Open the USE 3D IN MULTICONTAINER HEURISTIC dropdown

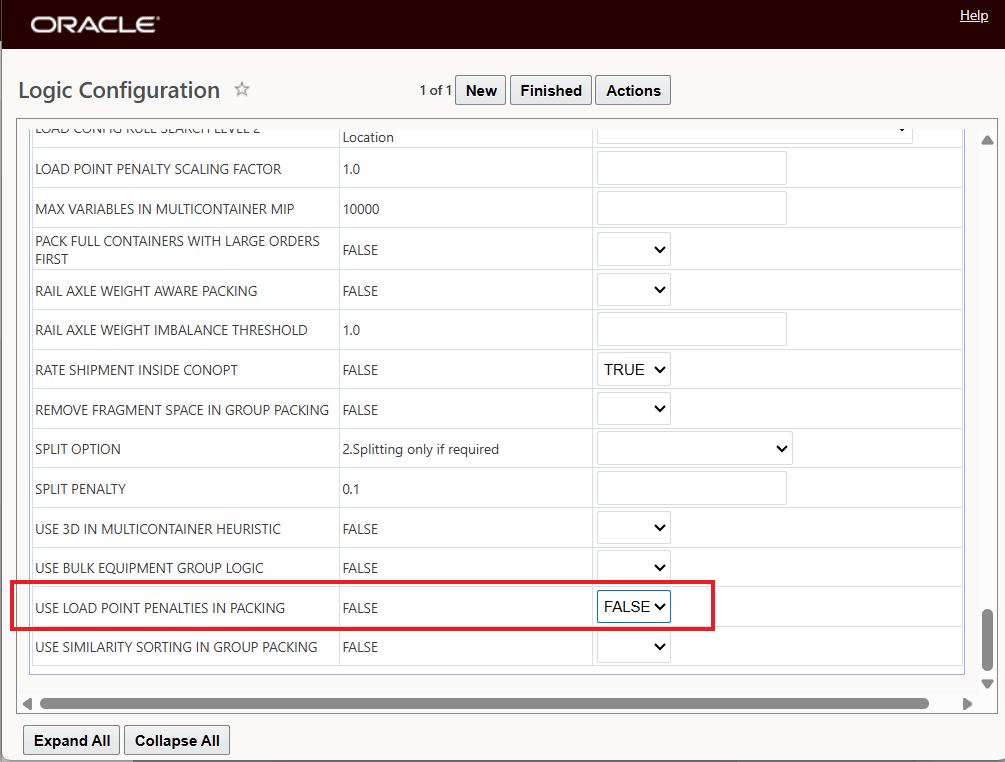pos(633,527)
